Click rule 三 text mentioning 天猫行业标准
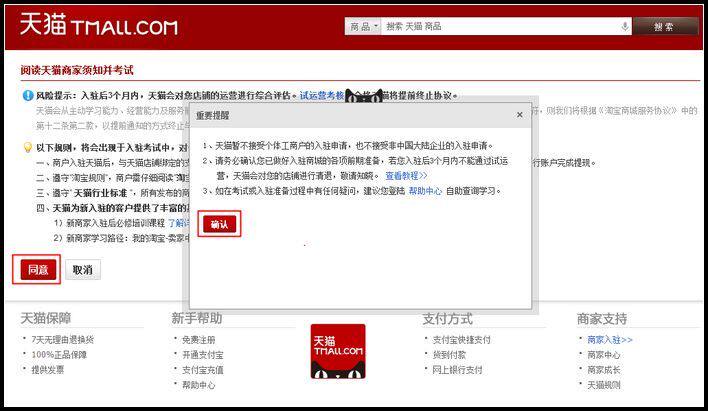 click(113, 193)
